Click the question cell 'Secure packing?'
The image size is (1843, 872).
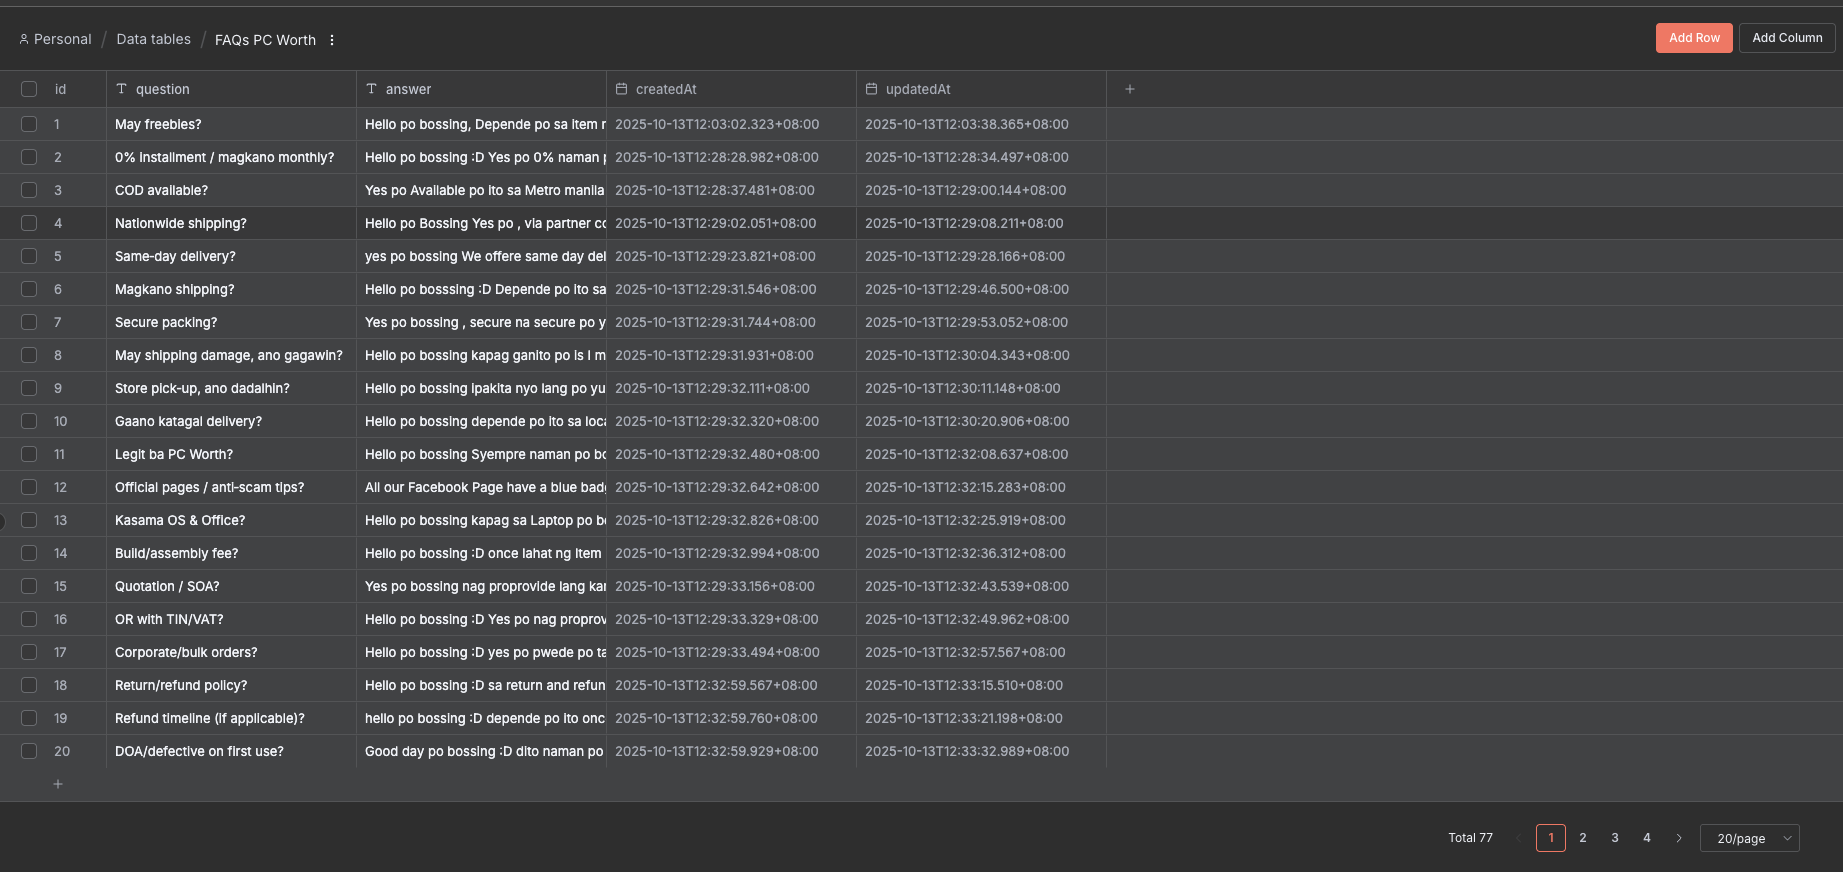tap(231, 322)
